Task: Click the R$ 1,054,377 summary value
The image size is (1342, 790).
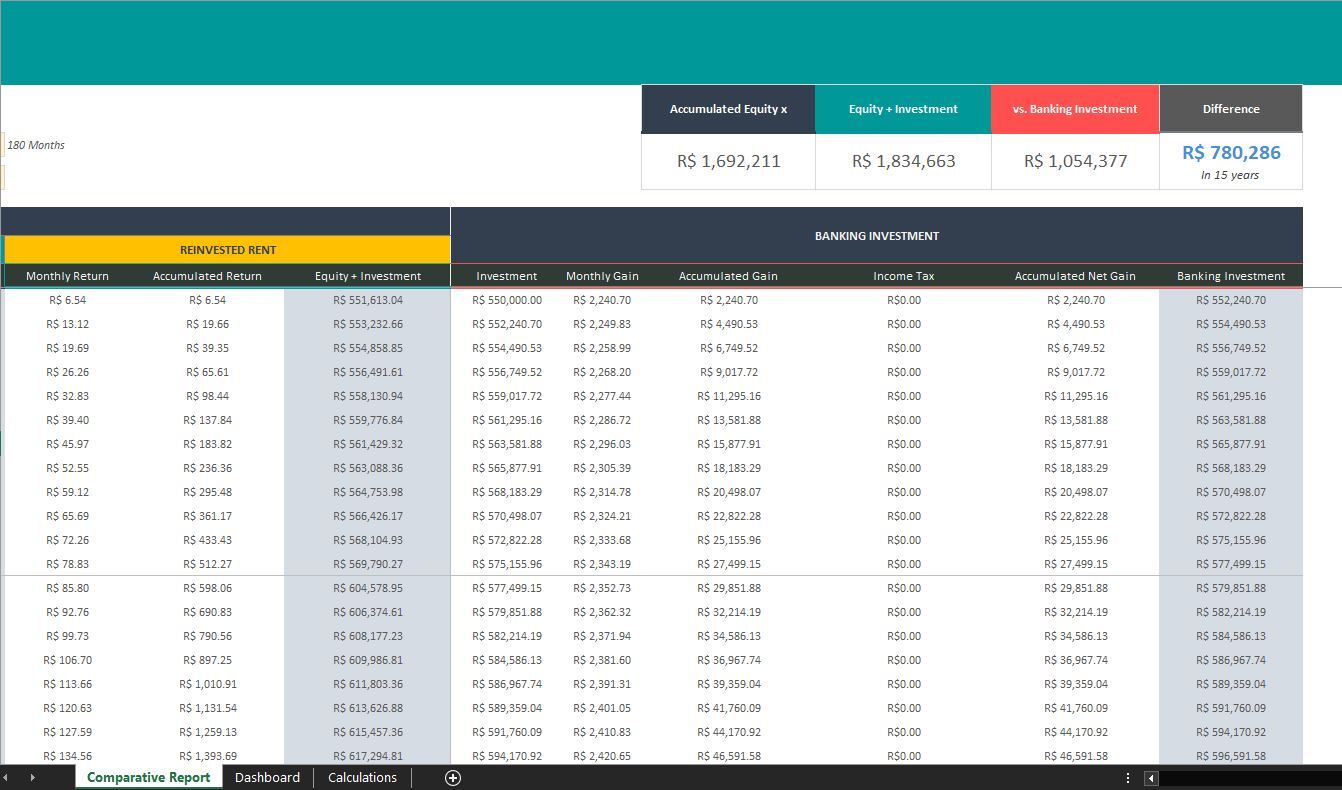Action: pyautogui.click(x=1075, y=161)
